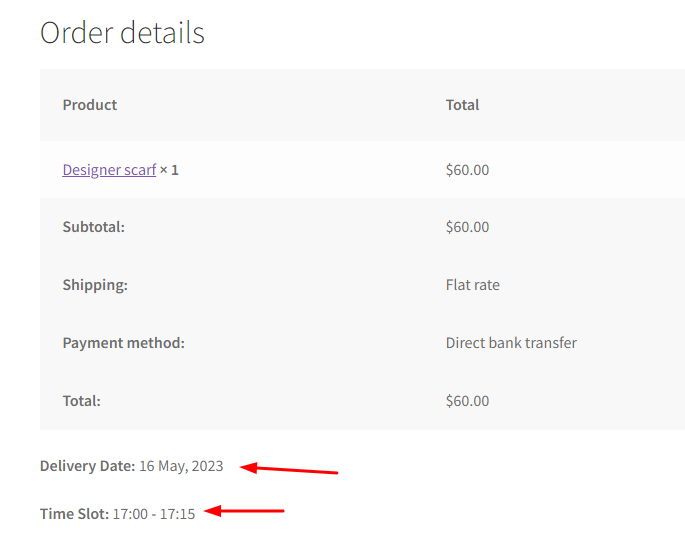Click the × 1 quantity text

coord(169,170)
